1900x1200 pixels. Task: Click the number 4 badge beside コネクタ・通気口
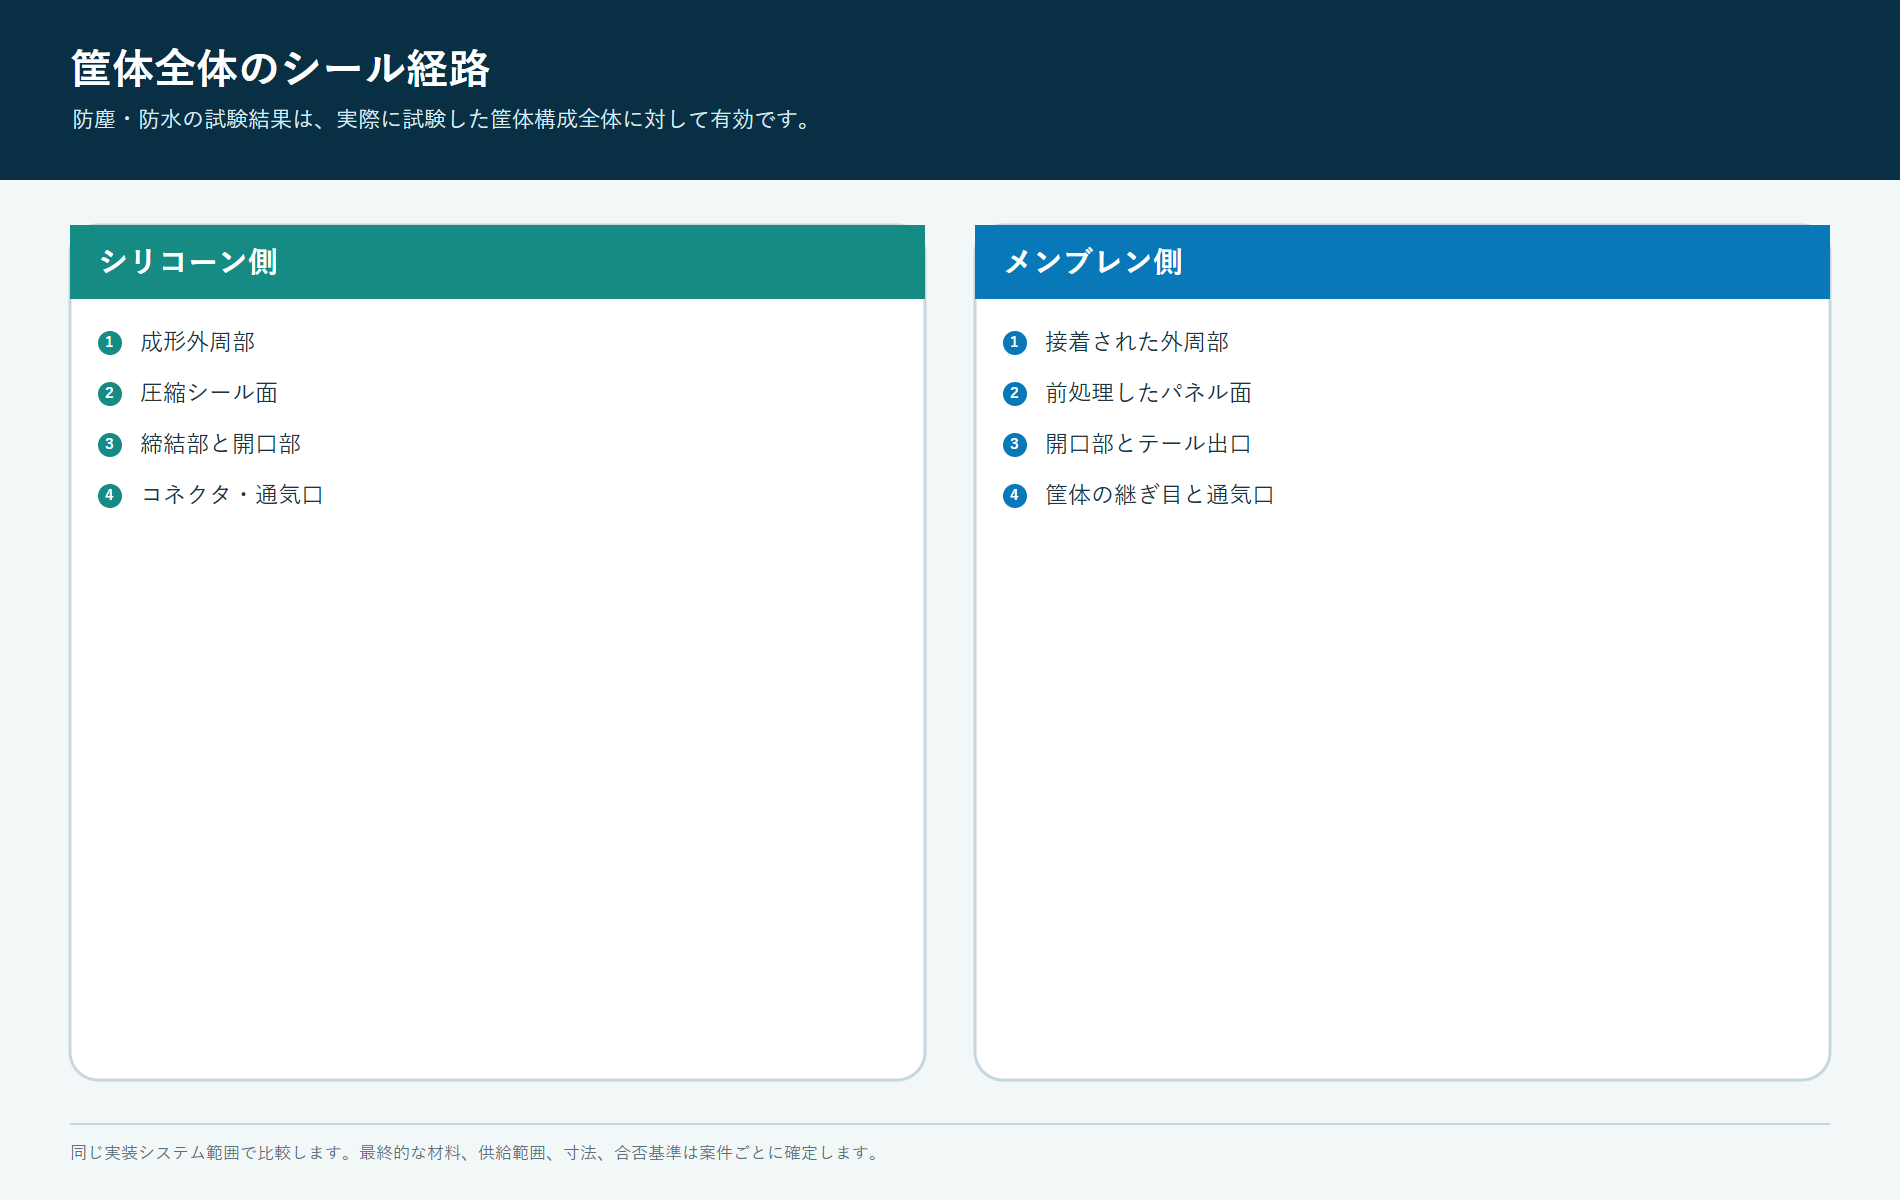pyautogui.click(x=110, y=496)
